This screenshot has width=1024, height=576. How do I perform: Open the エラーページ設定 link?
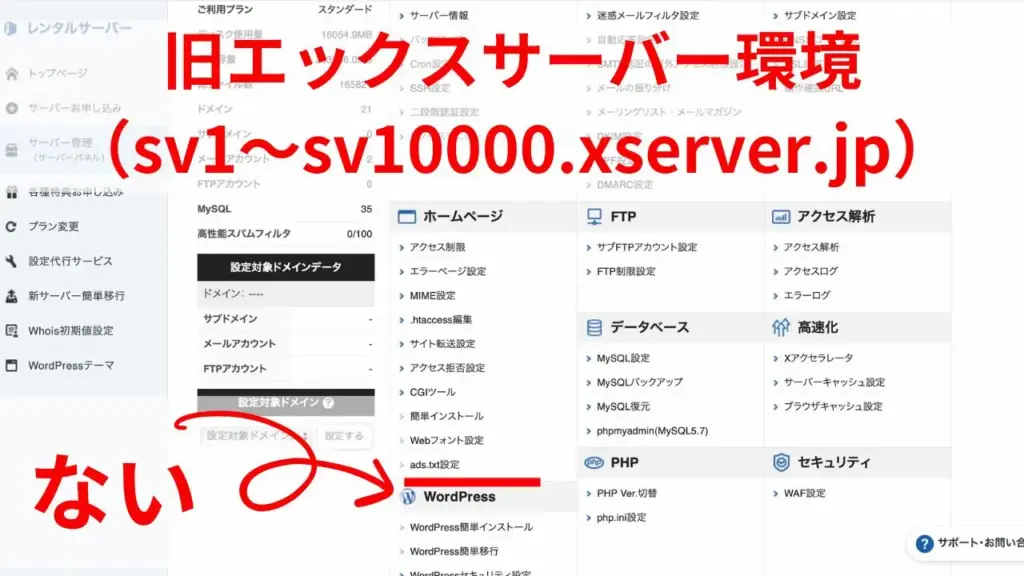(x=448, y=272)
